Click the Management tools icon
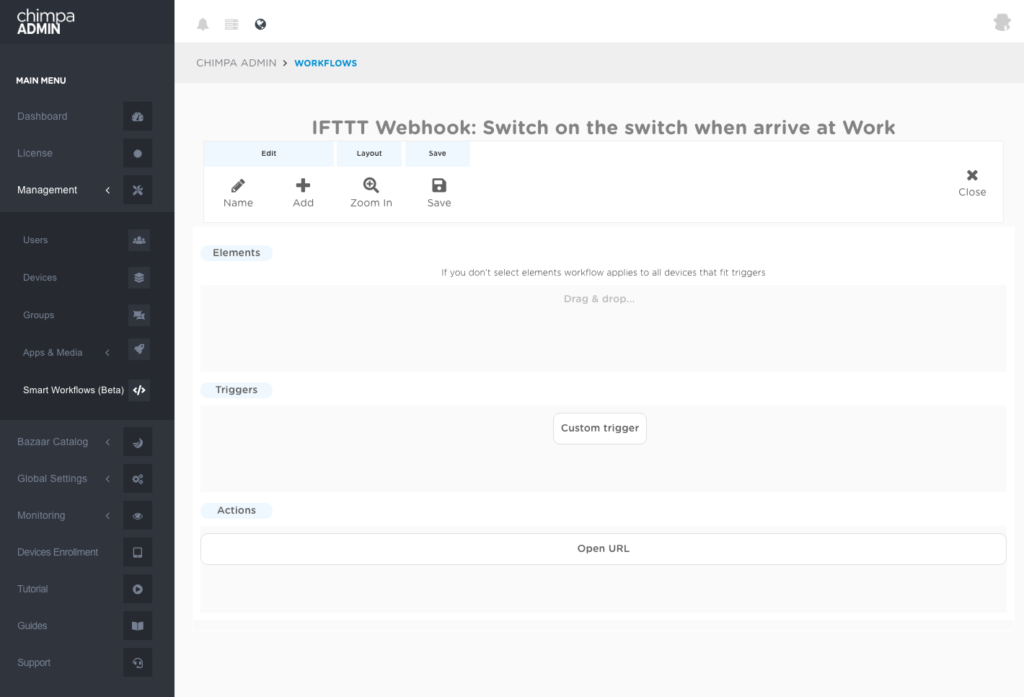Screen dimensions: 1024x697 (137, 190)
